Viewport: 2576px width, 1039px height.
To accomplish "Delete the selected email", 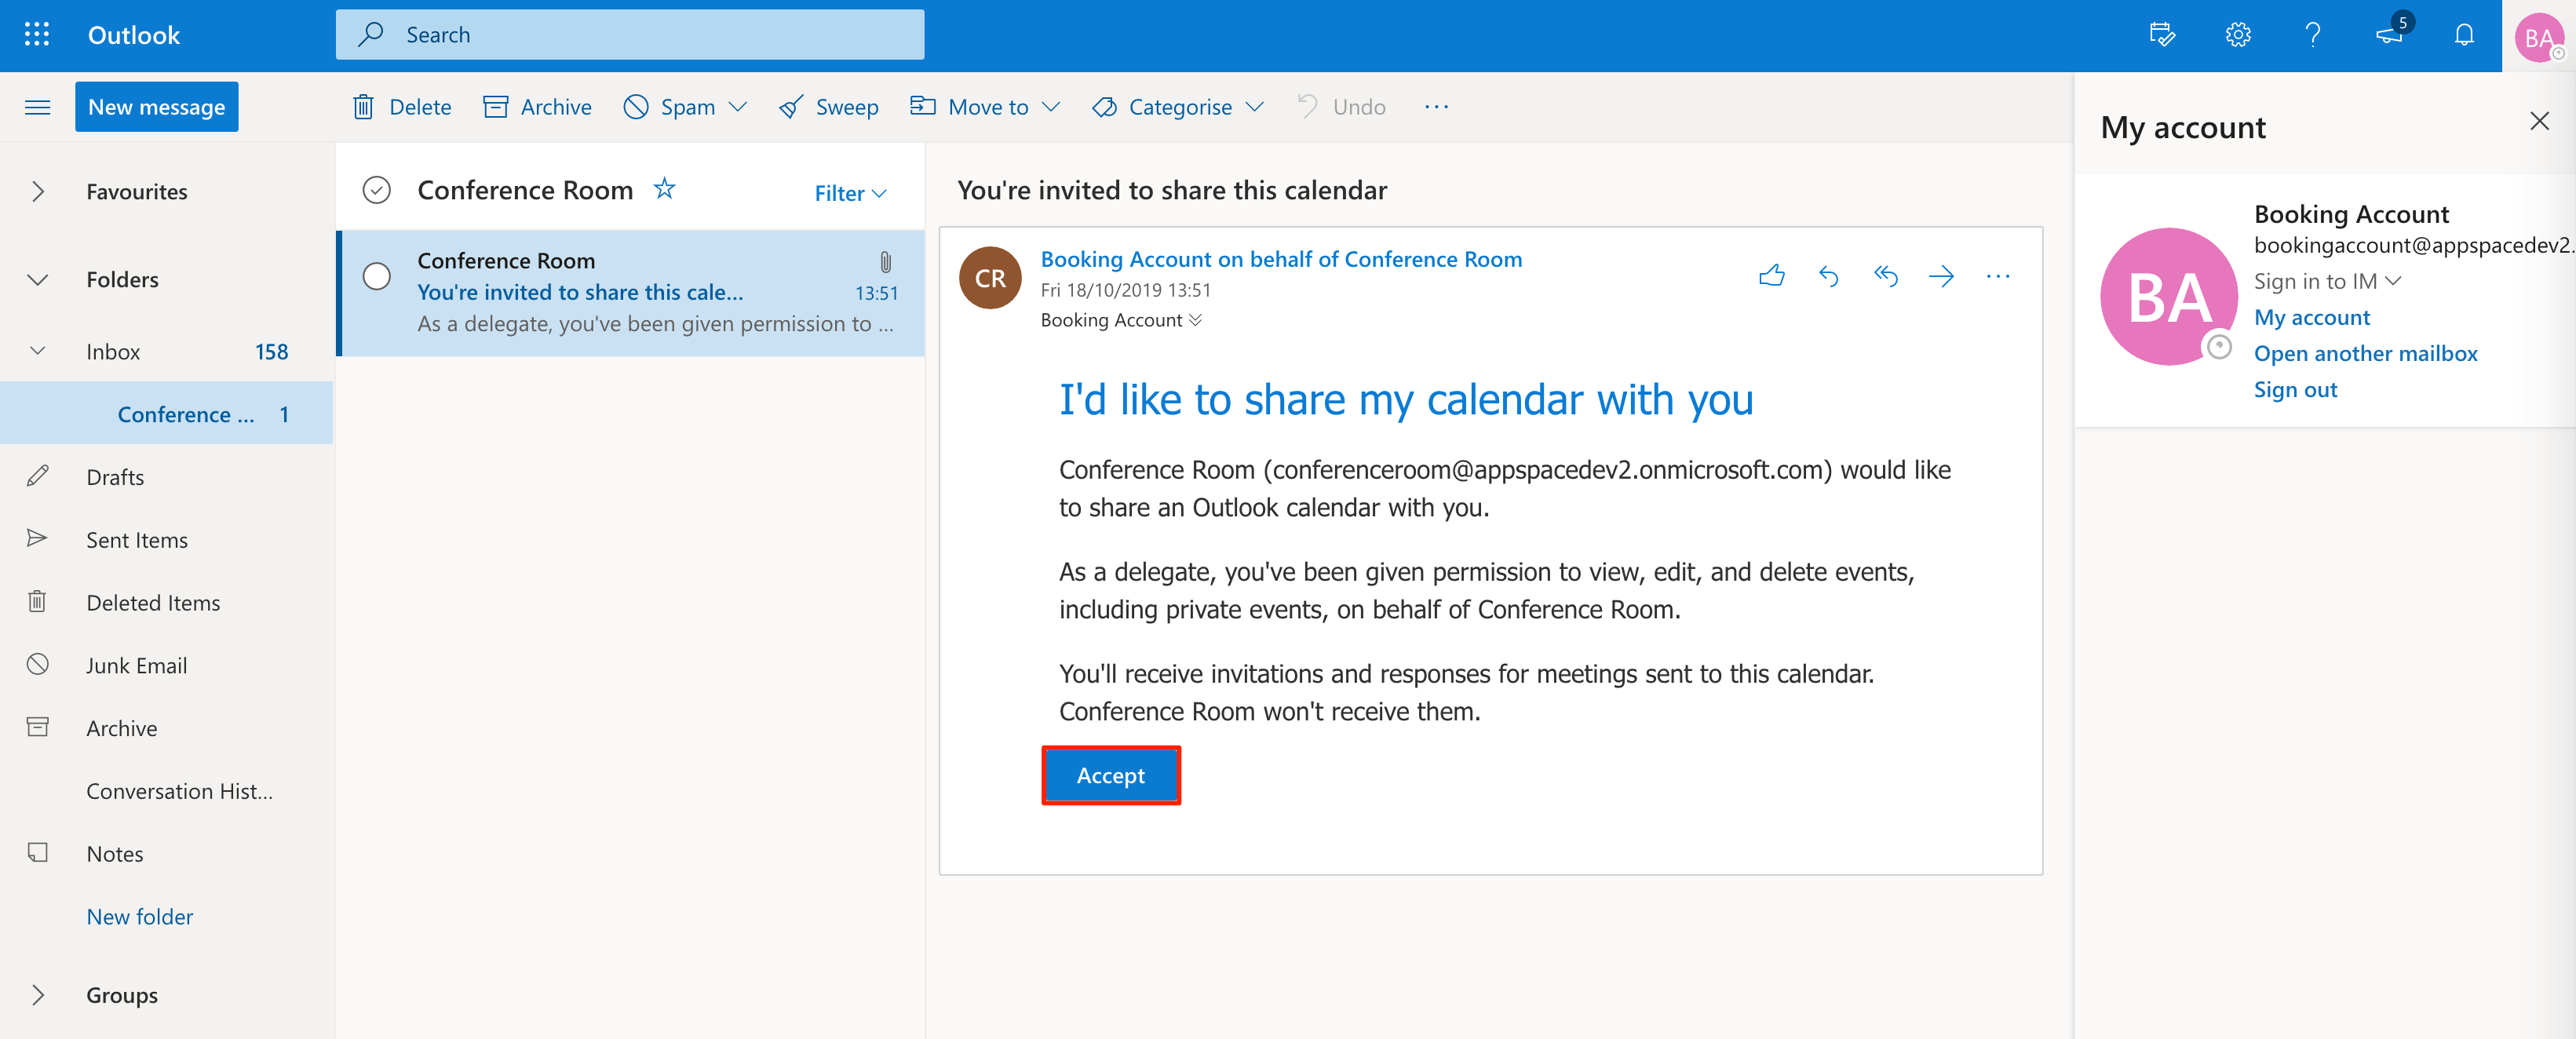I will tap(400, 106).
